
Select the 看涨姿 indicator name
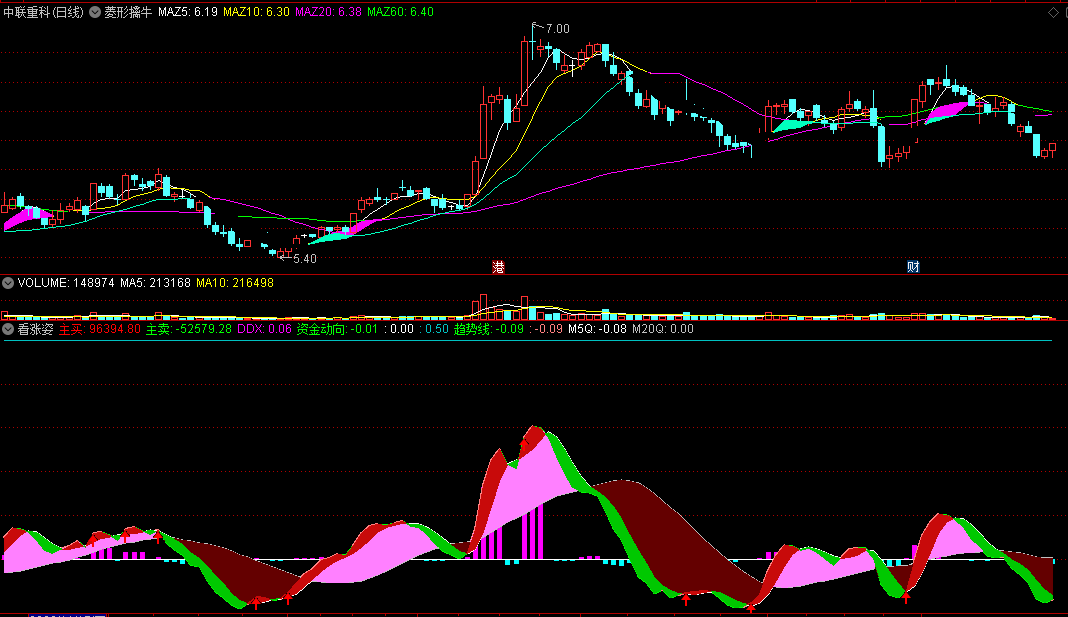tap(35, 329)
